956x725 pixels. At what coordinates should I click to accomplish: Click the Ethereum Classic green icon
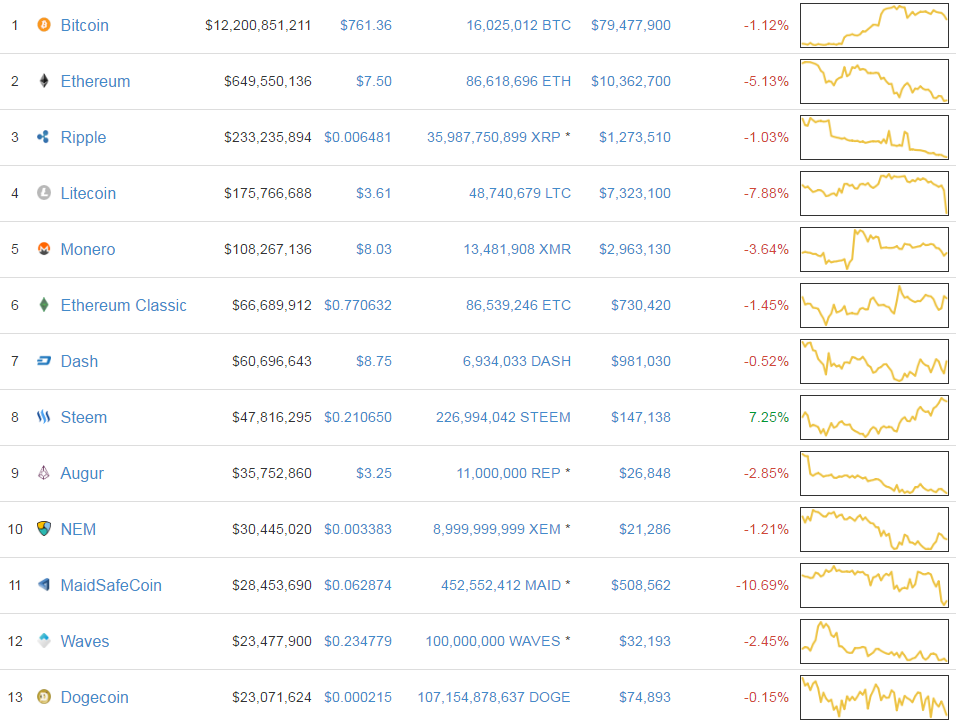coord(44,305)
